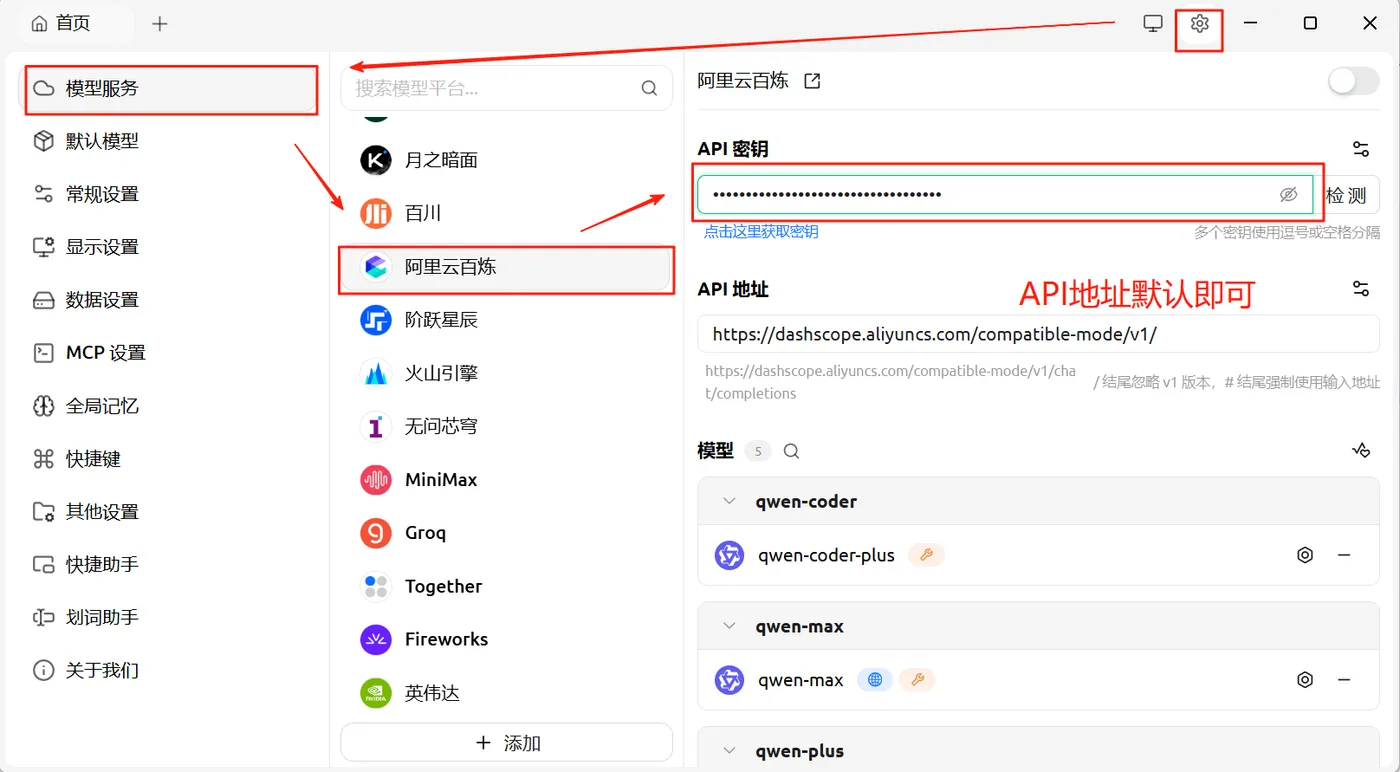Select 英伟达 provider
Screen dimensions: 1400x772
[x=506, y=693]
